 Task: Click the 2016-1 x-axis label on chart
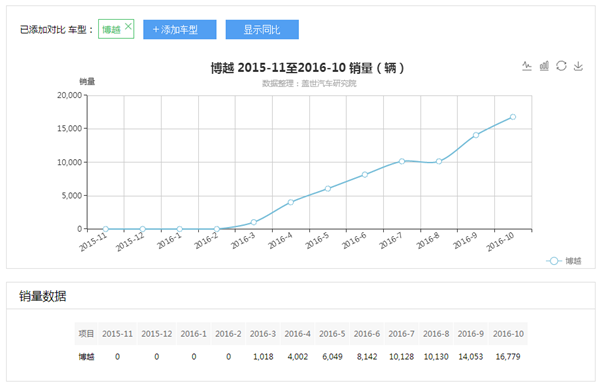pyautogui.click(x=168, y=241)
